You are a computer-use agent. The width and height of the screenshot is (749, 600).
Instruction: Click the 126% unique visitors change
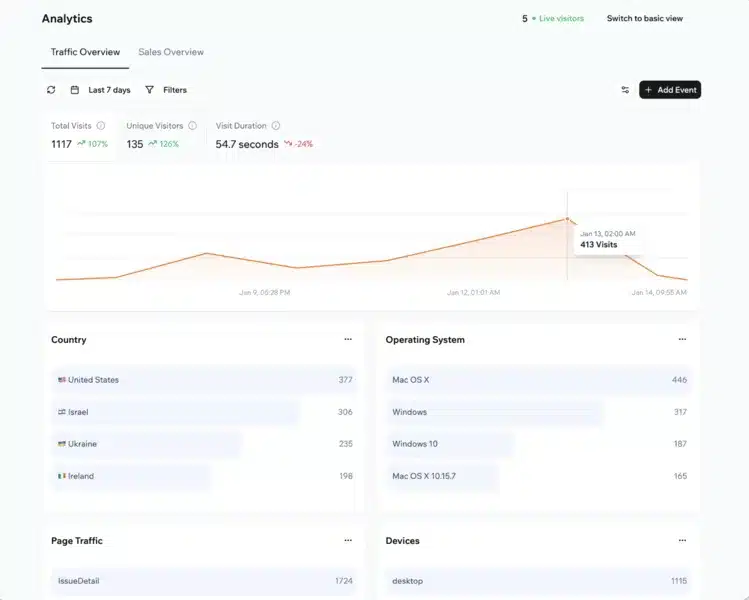pos(163,144)
